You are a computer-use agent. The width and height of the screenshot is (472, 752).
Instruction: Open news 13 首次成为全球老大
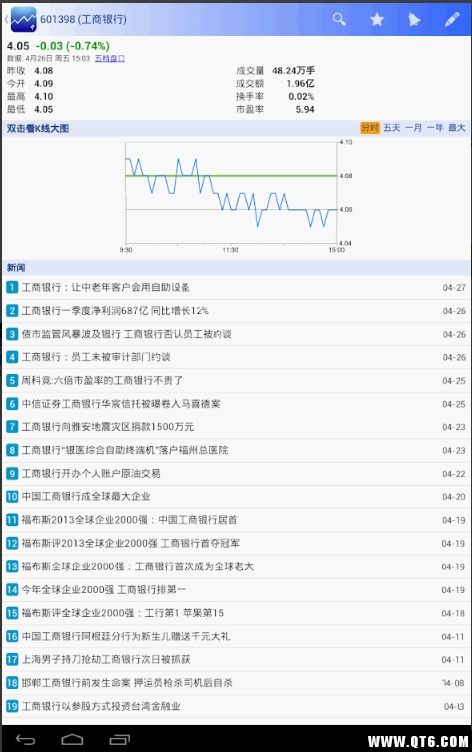point(236,566)
